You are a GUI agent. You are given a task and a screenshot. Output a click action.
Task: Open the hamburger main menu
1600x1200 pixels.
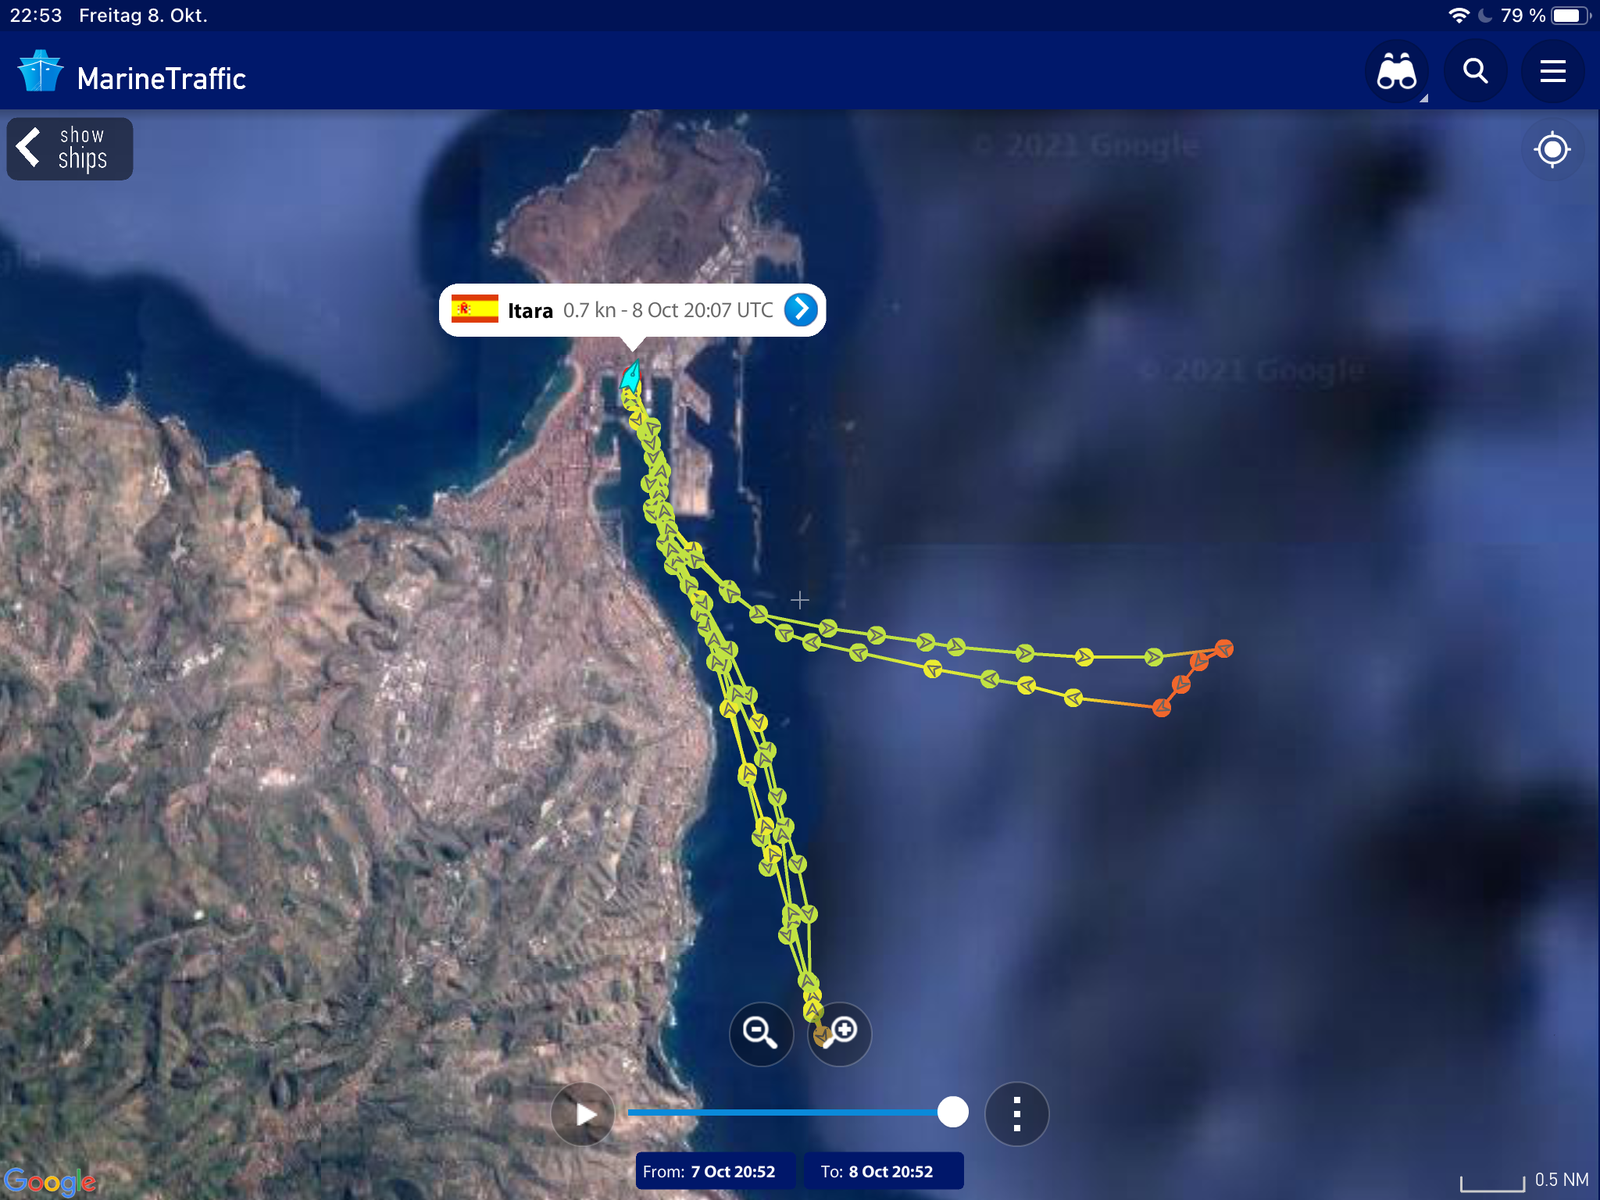click(x=1553, y=72)
